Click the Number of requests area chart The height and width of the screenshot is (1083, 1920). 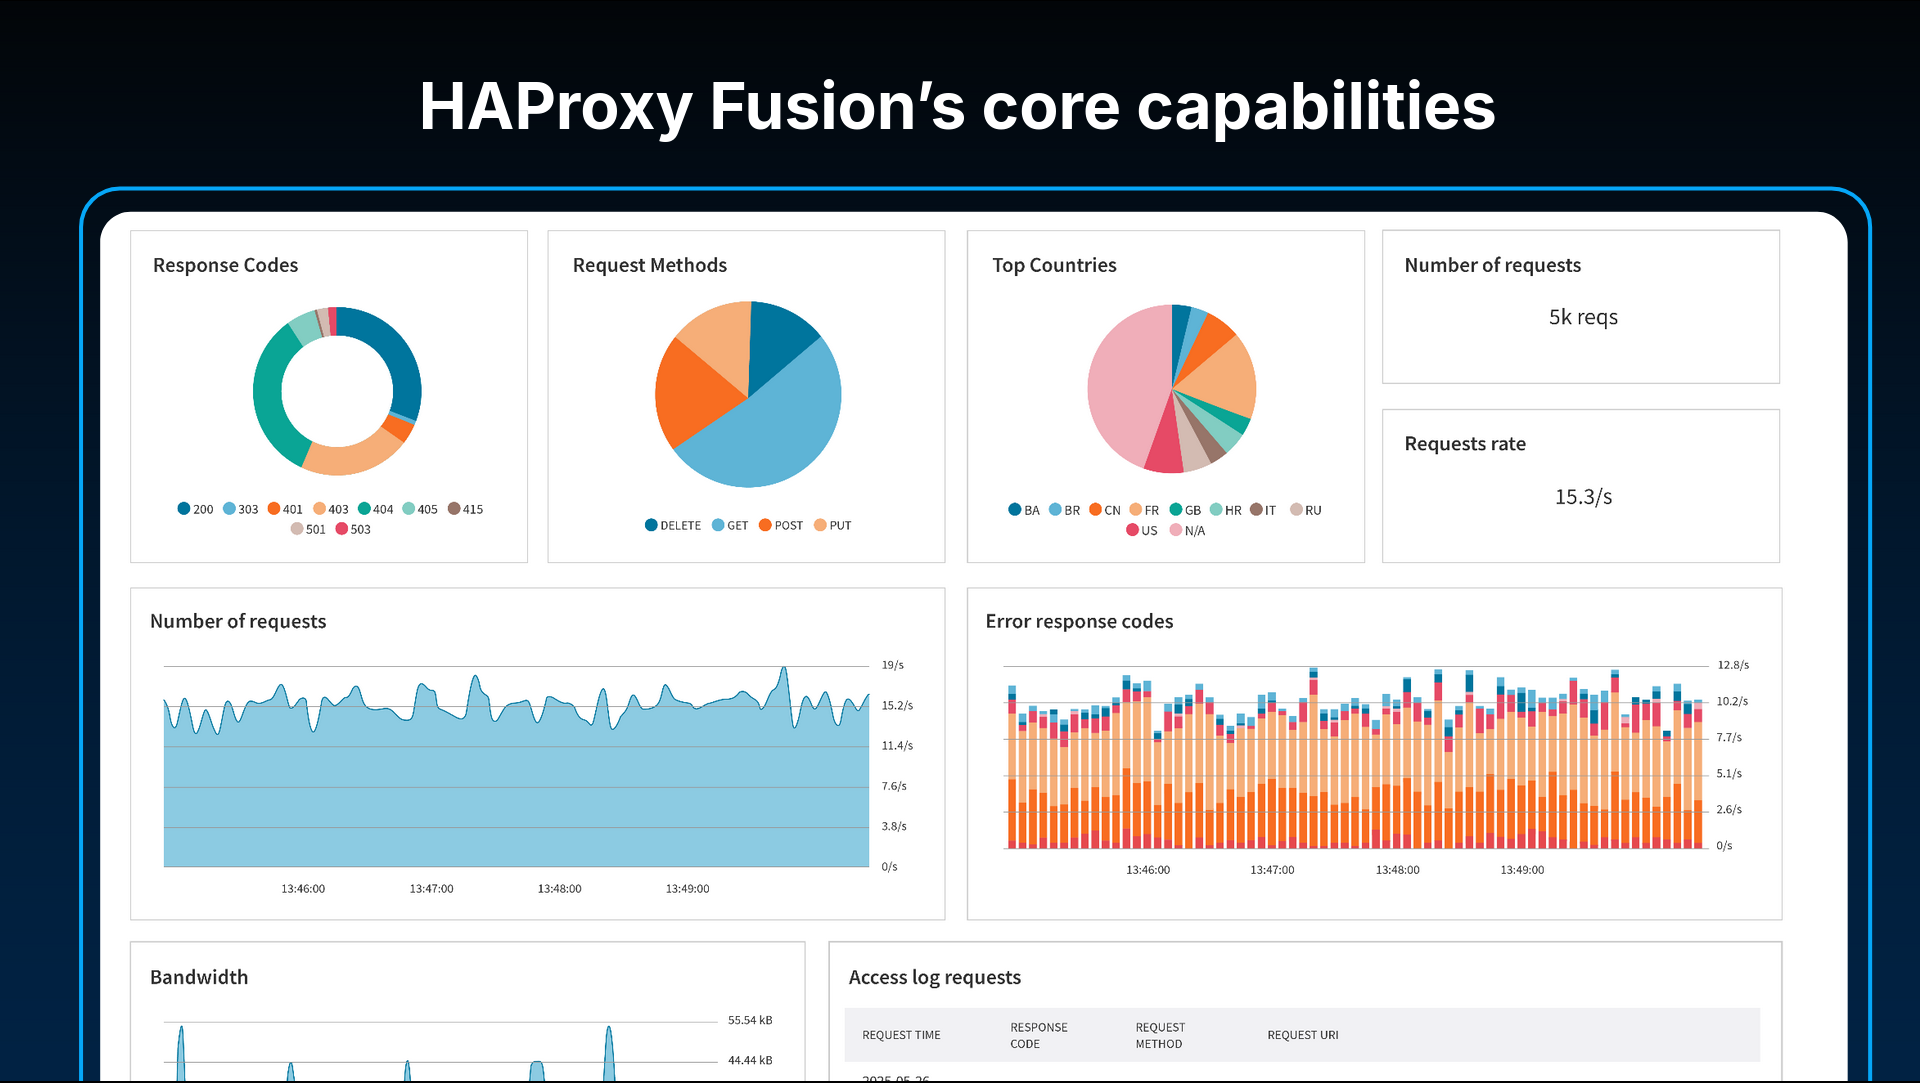coord(516,766)
